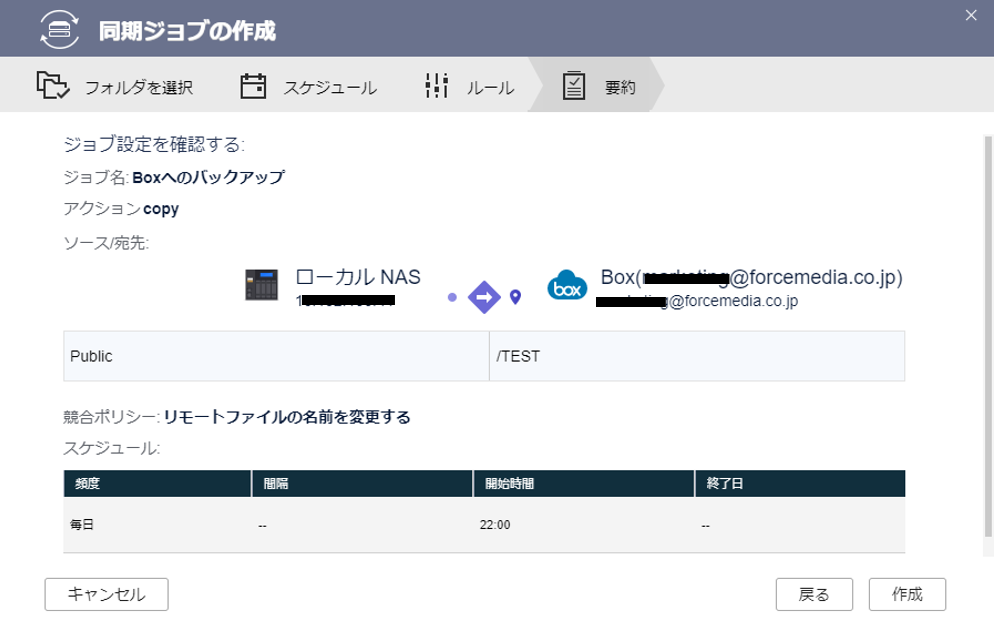The image size is (994, 629).
Task: Click the 戻る button to go back
Action: (814, 594)
